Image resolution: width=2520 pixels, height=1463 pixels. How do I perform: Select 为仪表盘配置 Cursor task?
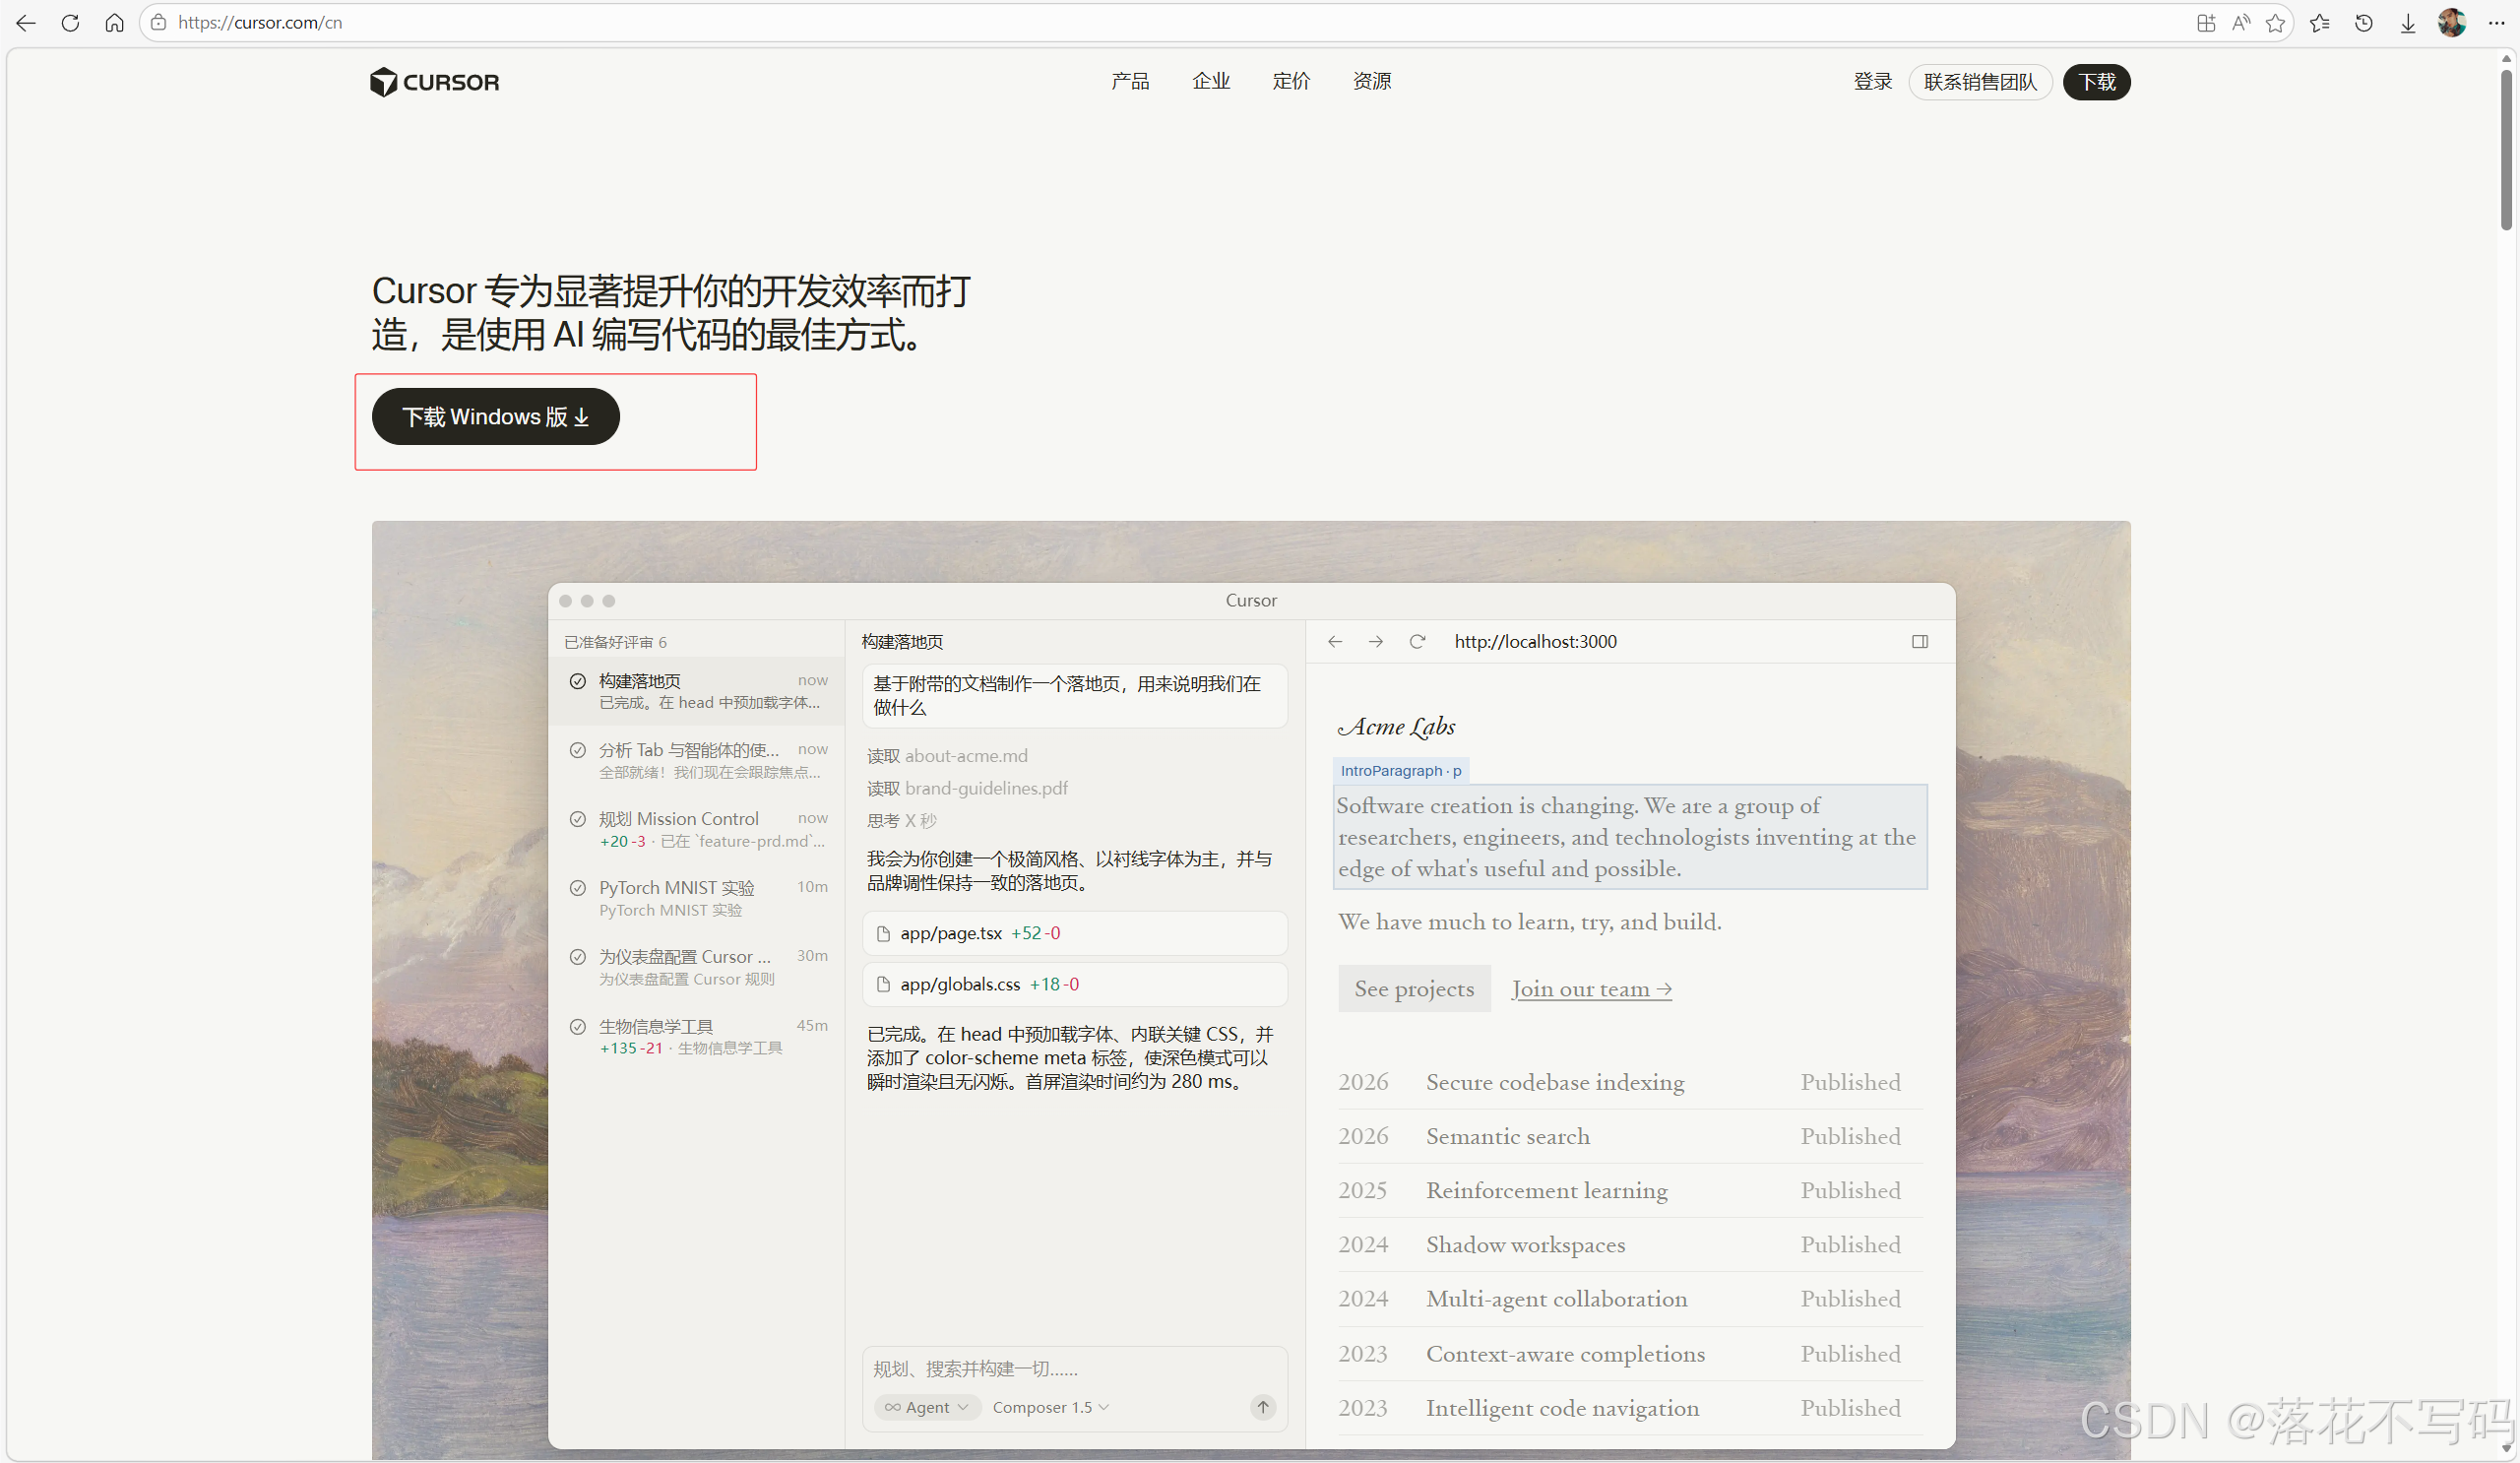tap(698, 967)
